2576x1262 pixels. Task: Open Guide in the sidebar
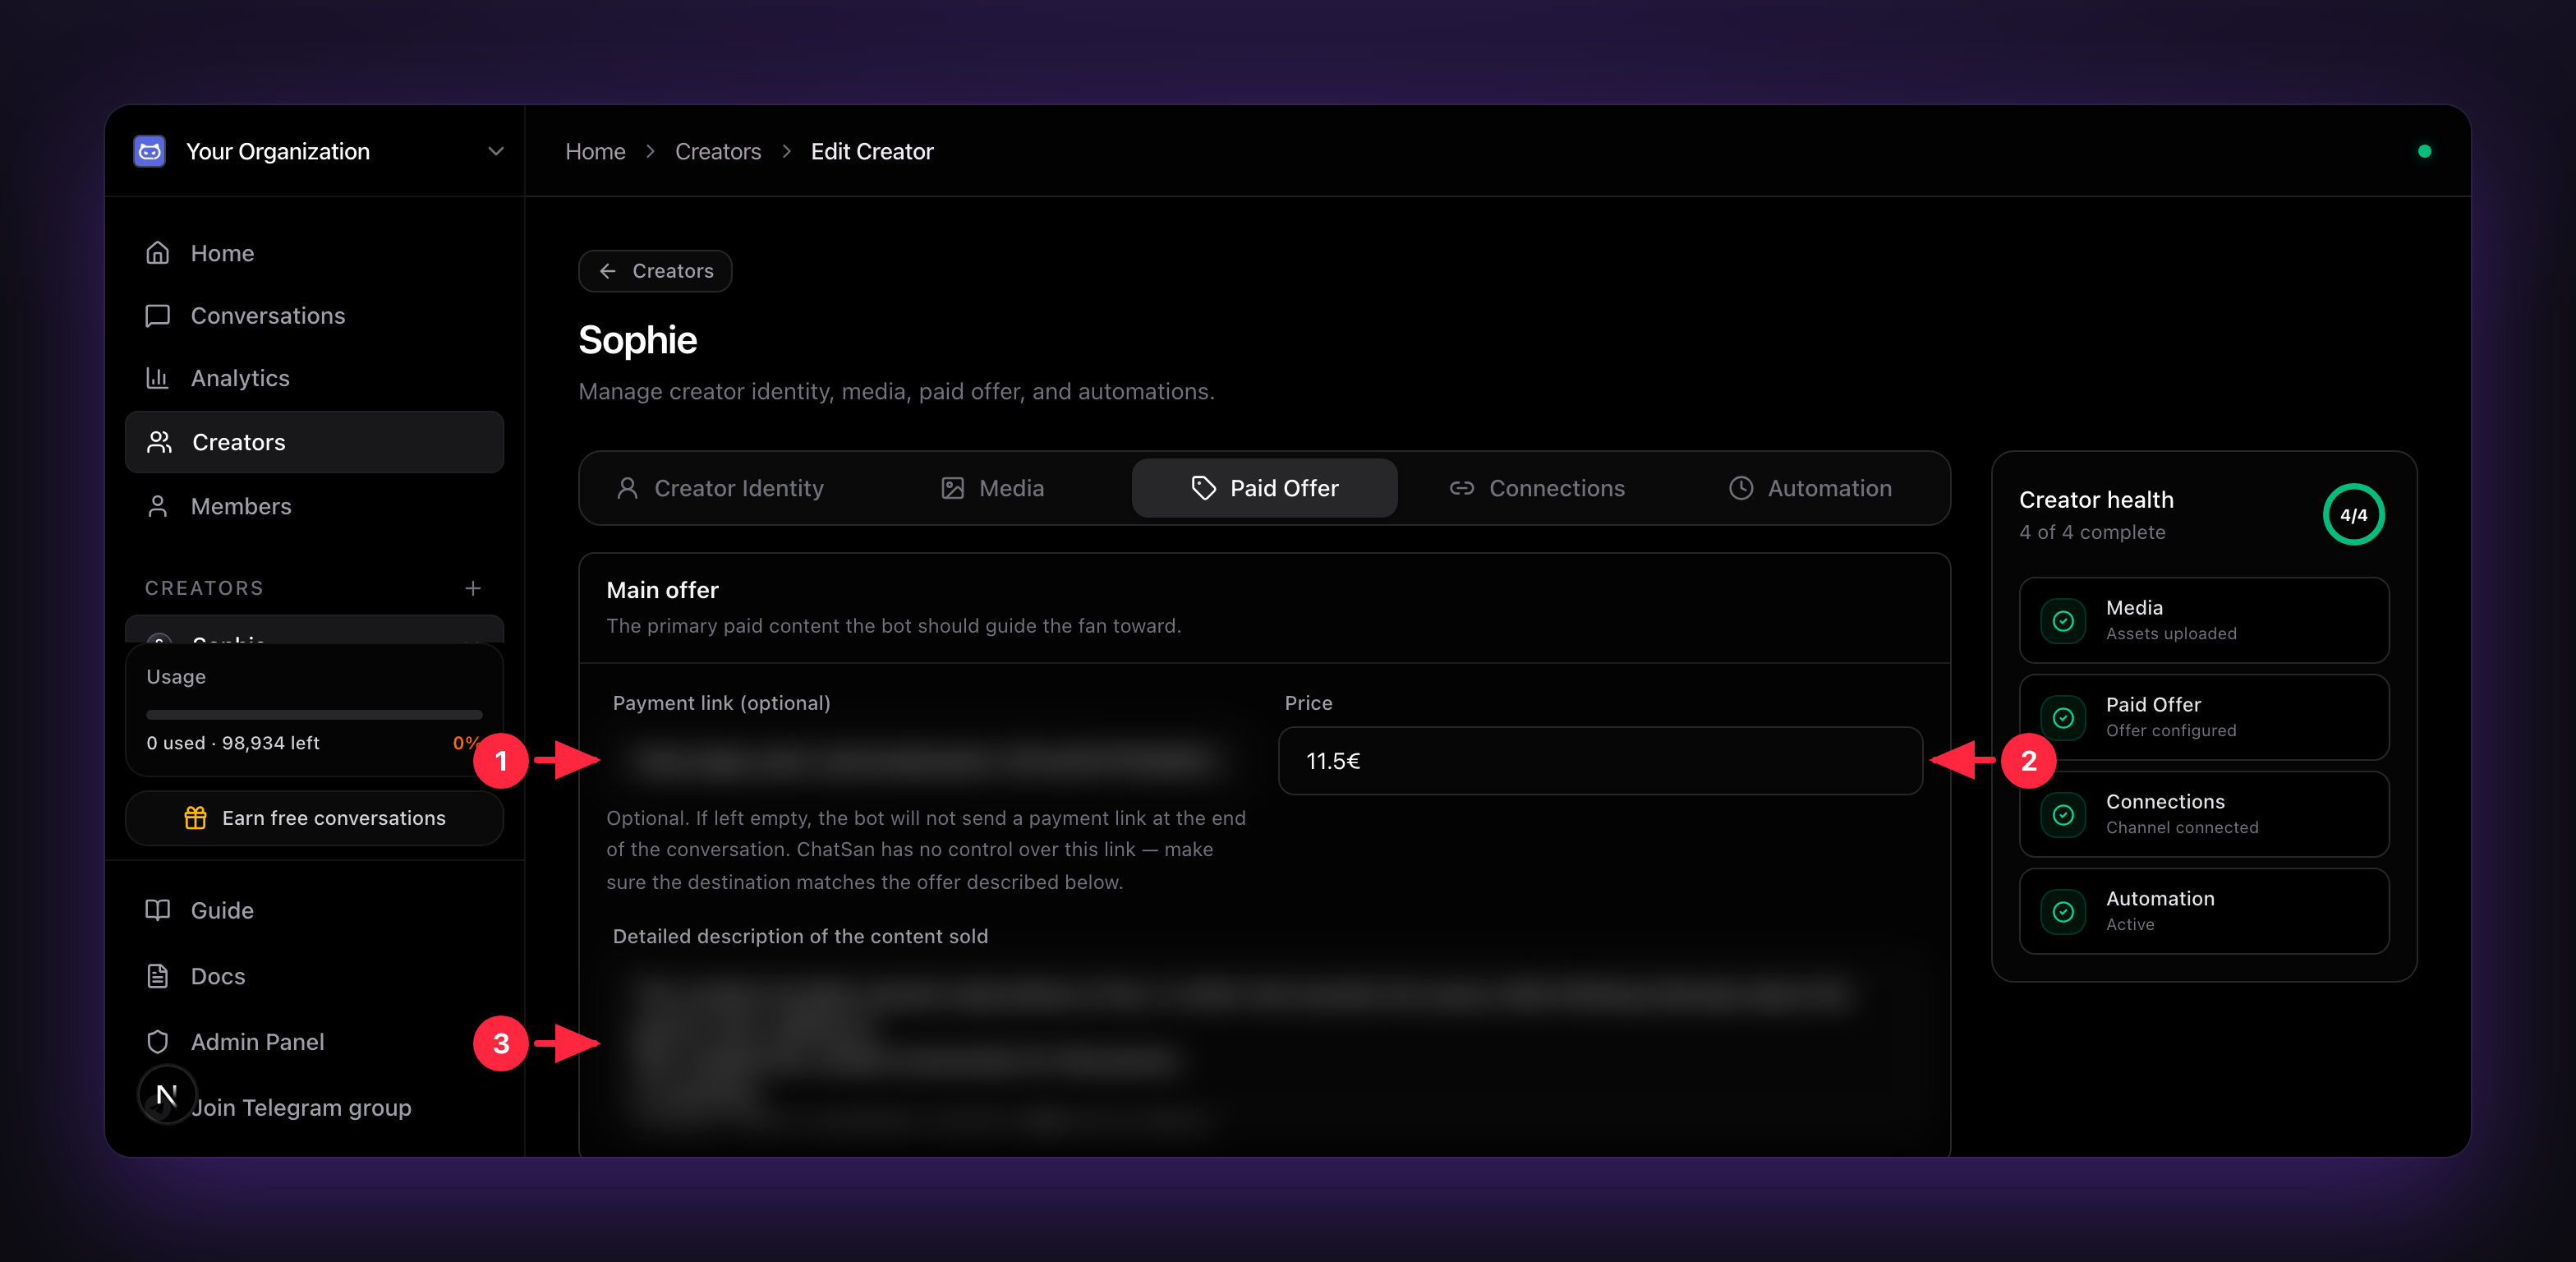(314, 910)
